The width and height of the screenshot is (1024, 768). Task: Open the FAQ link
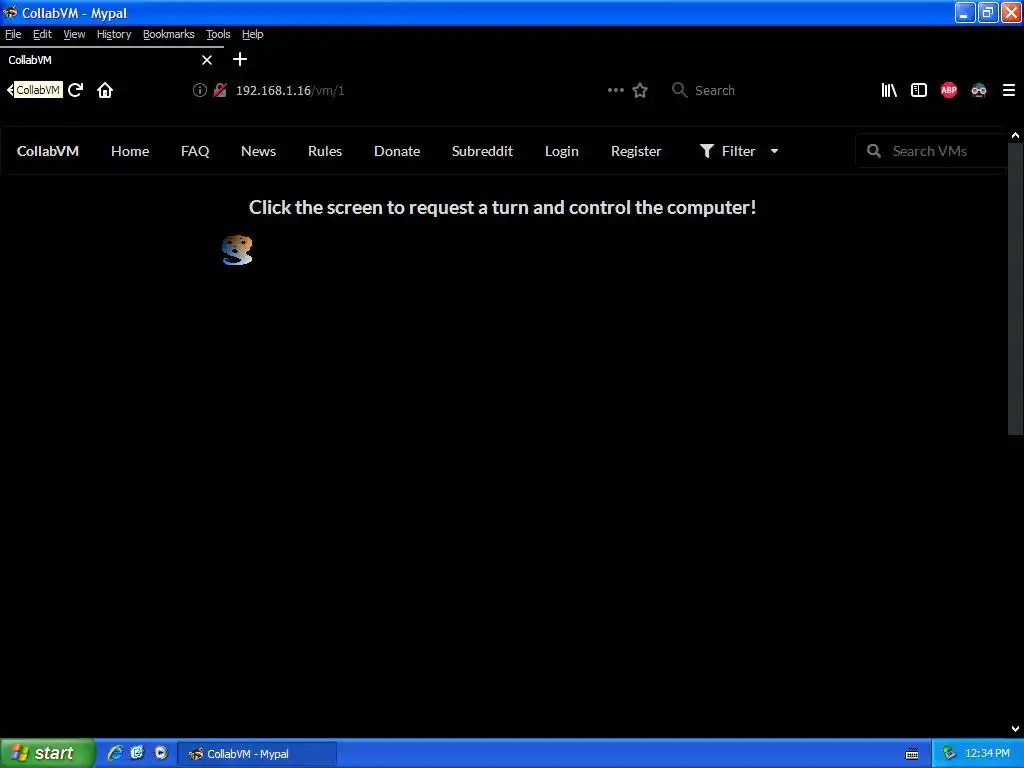click(x=195, y=151)
